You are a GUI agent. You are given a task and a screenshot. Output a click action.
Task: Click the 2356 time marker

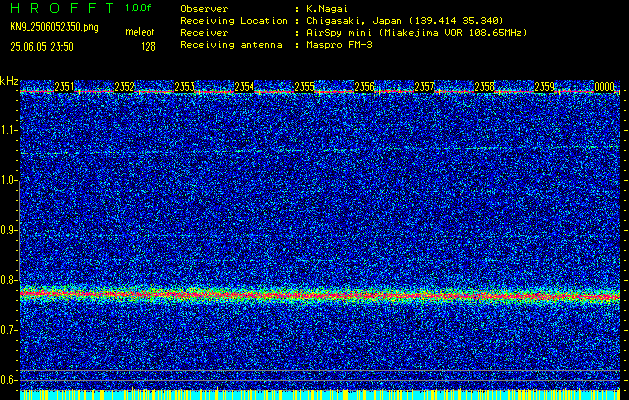[x=364, y=87]
